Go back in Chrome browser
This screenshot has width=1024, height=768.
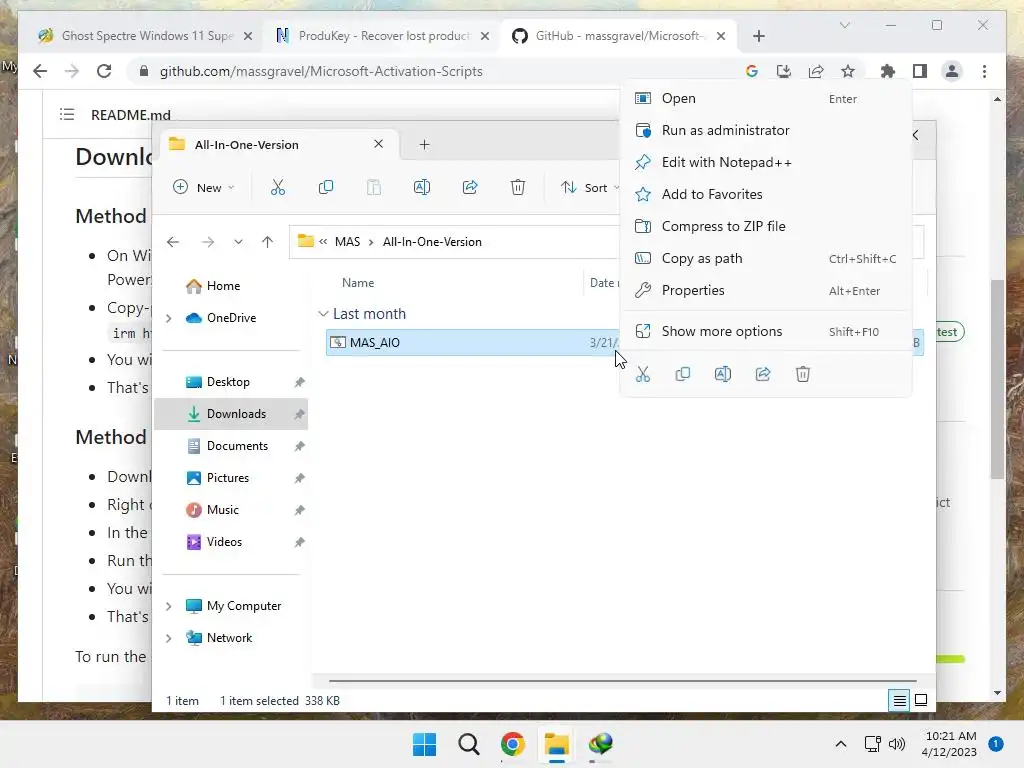tap(40, 71)
